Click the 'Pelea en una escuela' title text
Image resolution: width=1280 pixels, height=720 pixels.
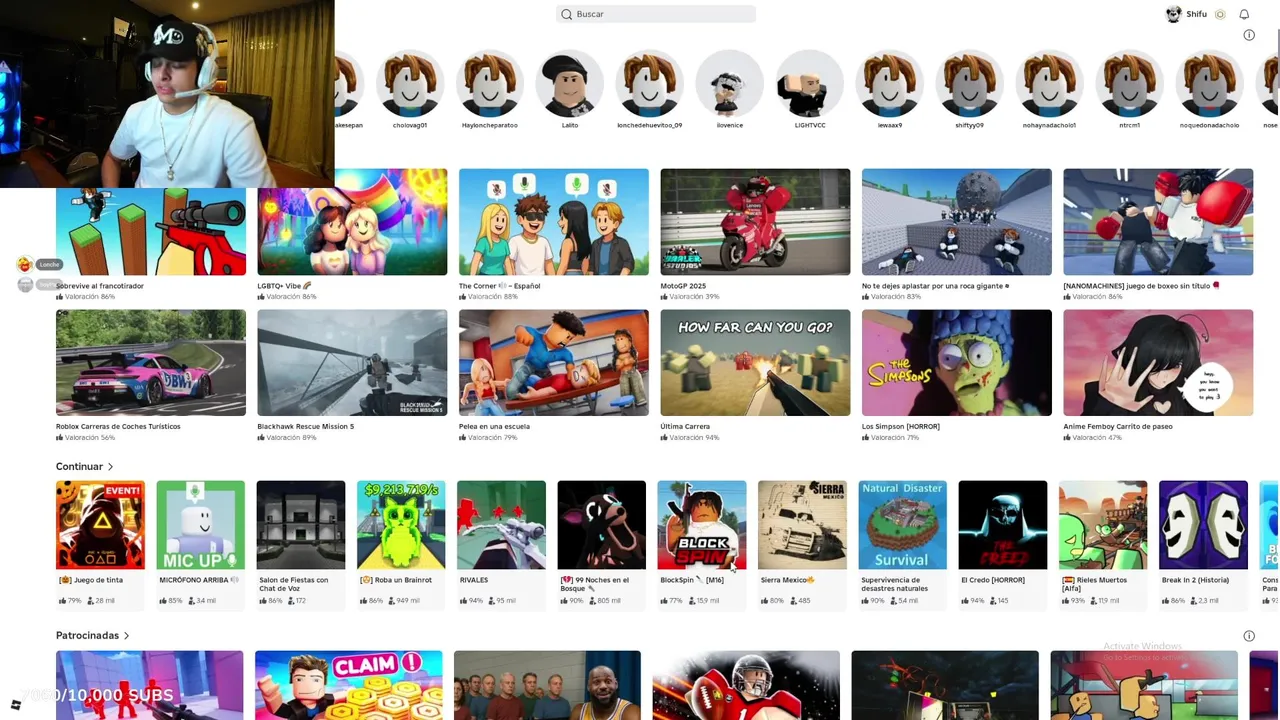pyautogui.click(x=494, y=427)
